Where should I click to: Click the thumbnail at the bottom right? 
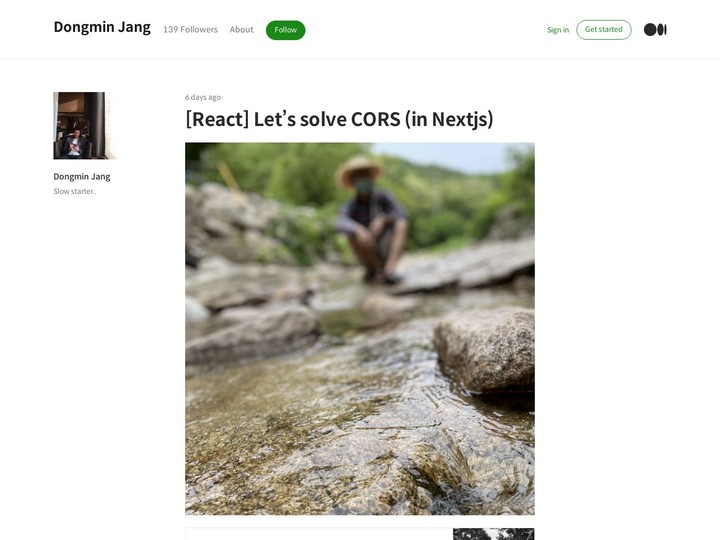[x=493, y=534]
